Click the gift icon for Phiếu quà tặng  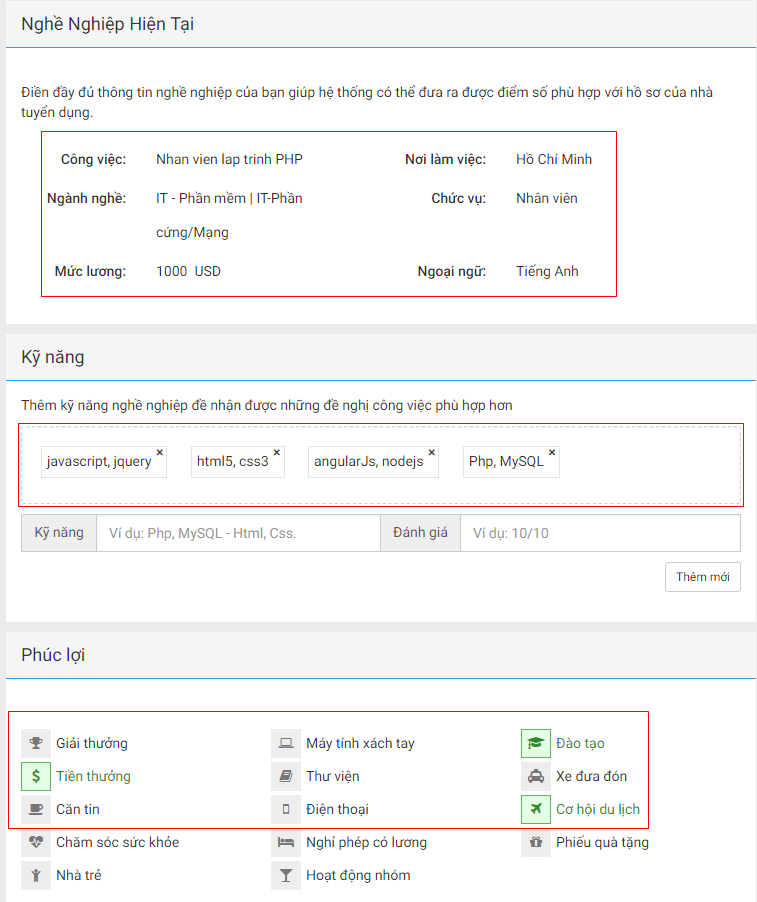coord(536,842)
